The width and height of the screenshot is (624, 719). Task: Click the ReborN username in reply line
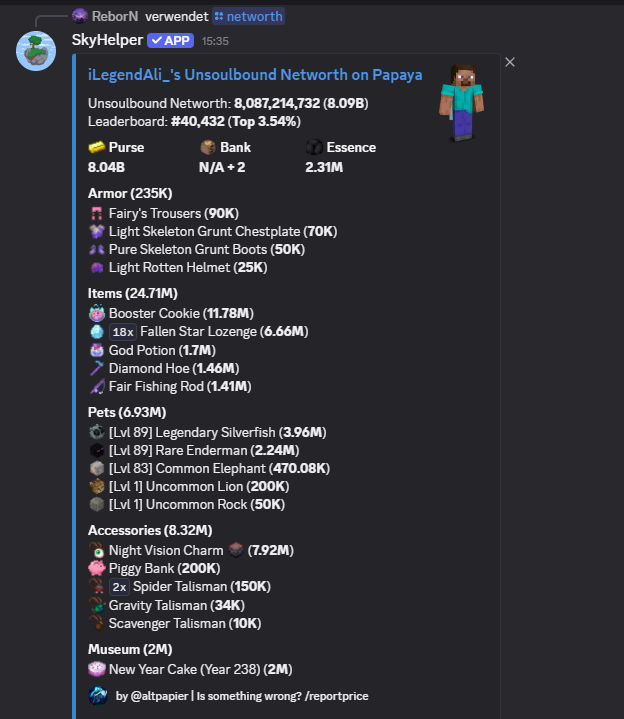pos(115,17)
